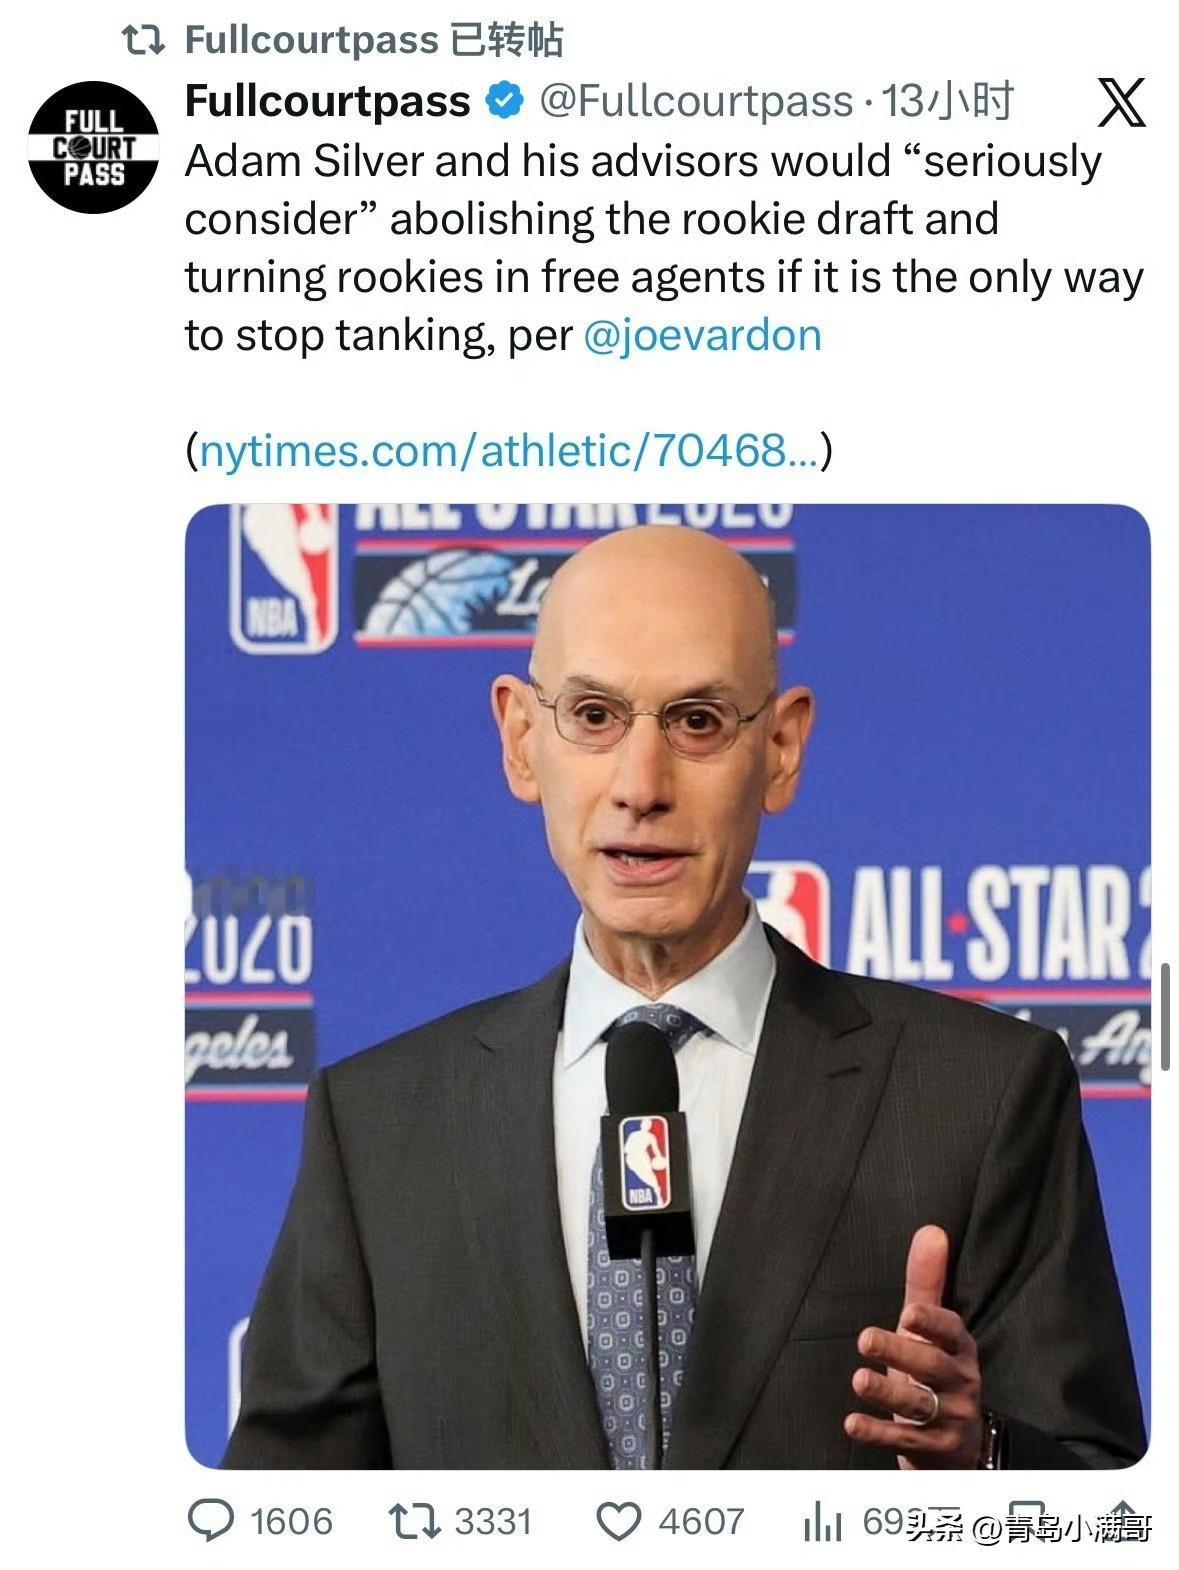Open the Full Court Pass profile avatar
This screenshot has height=1570, width=1179.
pos(93,147)
